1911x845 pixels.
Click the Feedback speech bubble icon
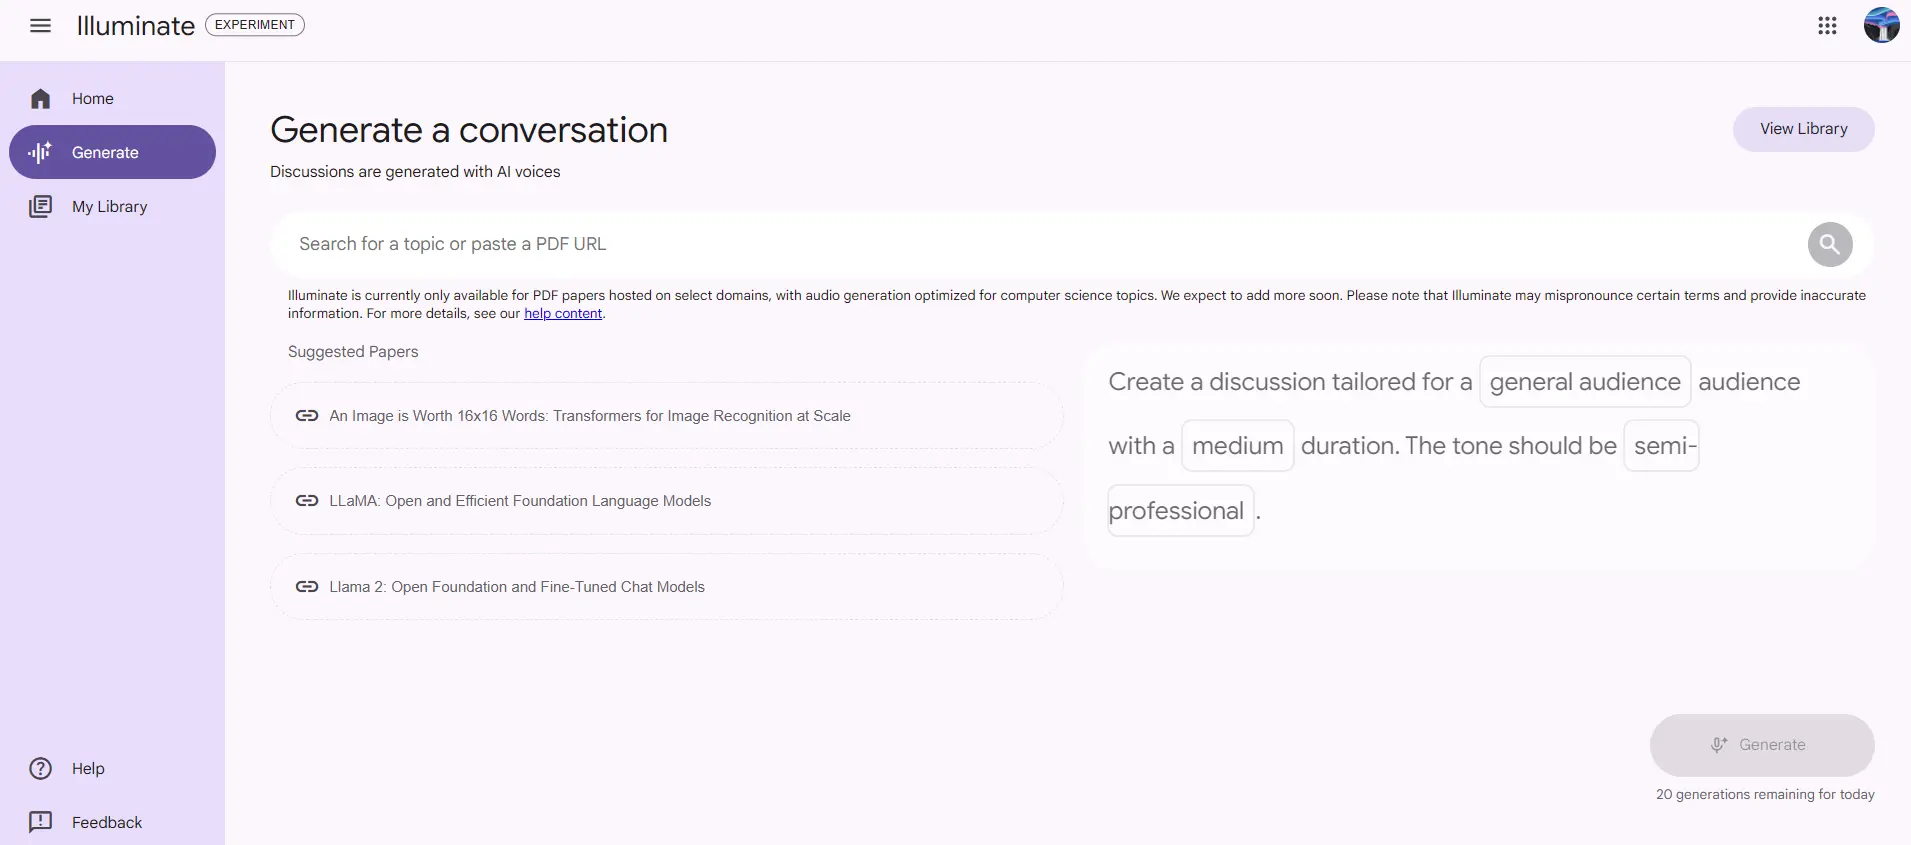[40, 822]
